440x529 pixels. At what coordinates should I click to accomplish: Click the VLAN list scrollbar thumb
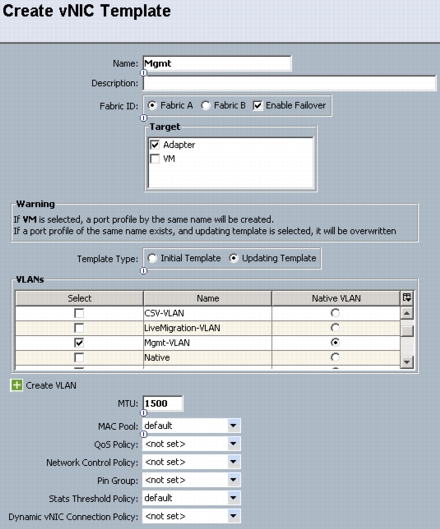(x=407, y=331)
